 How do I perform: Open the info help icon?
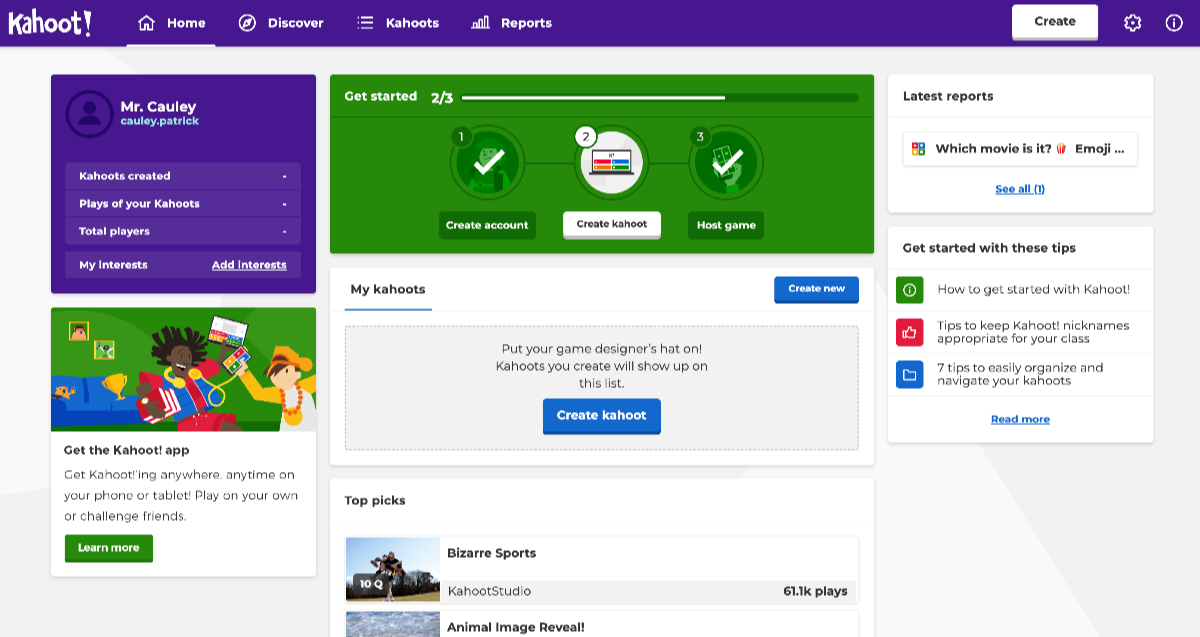pos(1174,23)
